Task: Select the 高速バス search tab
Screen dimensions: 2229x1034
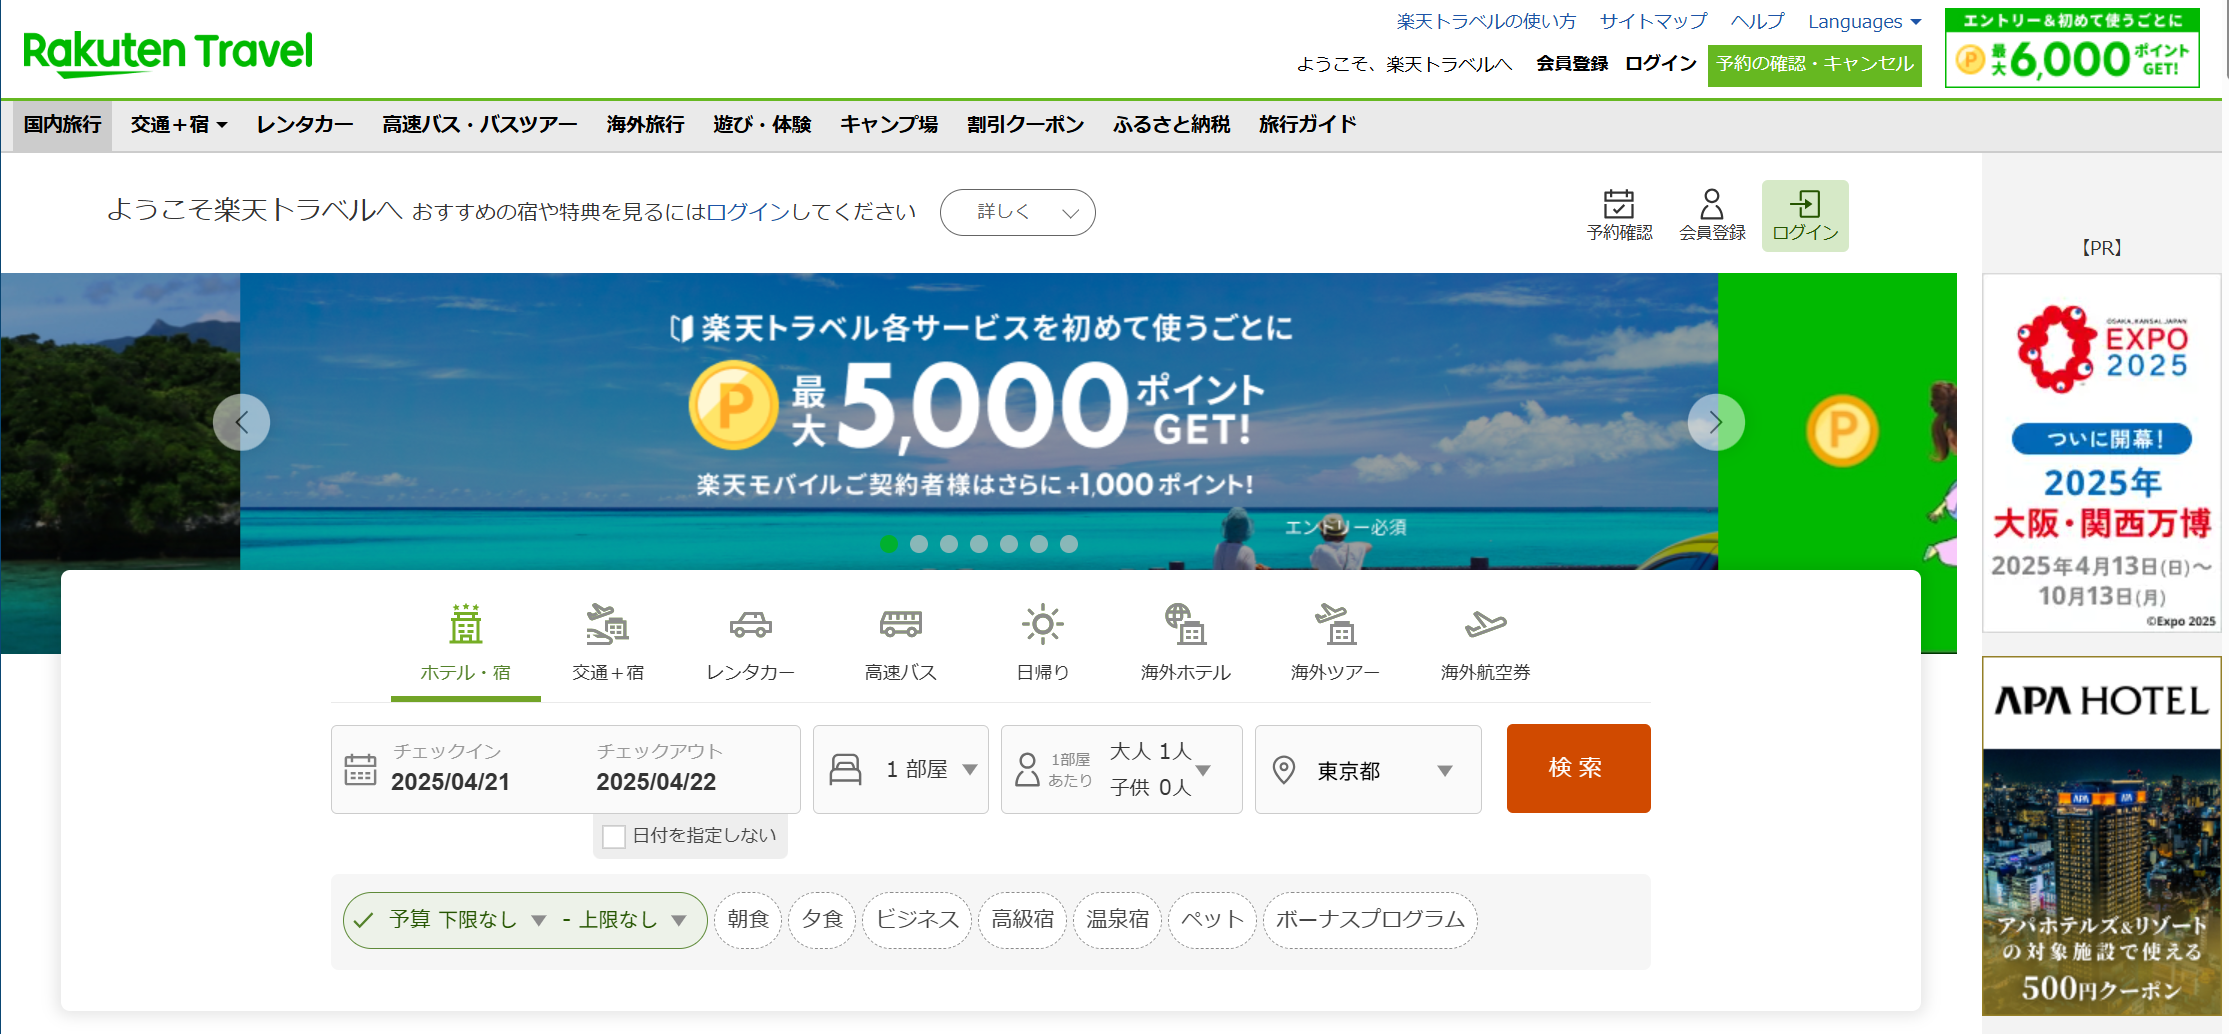Action: (x=901, y=645)
